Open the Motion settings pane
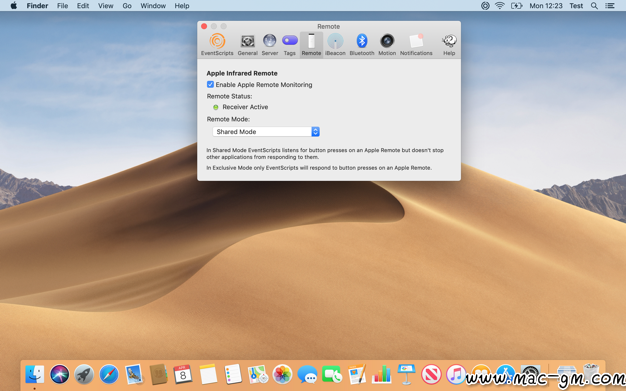The width and height of the screenshot is (626, 391). point(387,45)
